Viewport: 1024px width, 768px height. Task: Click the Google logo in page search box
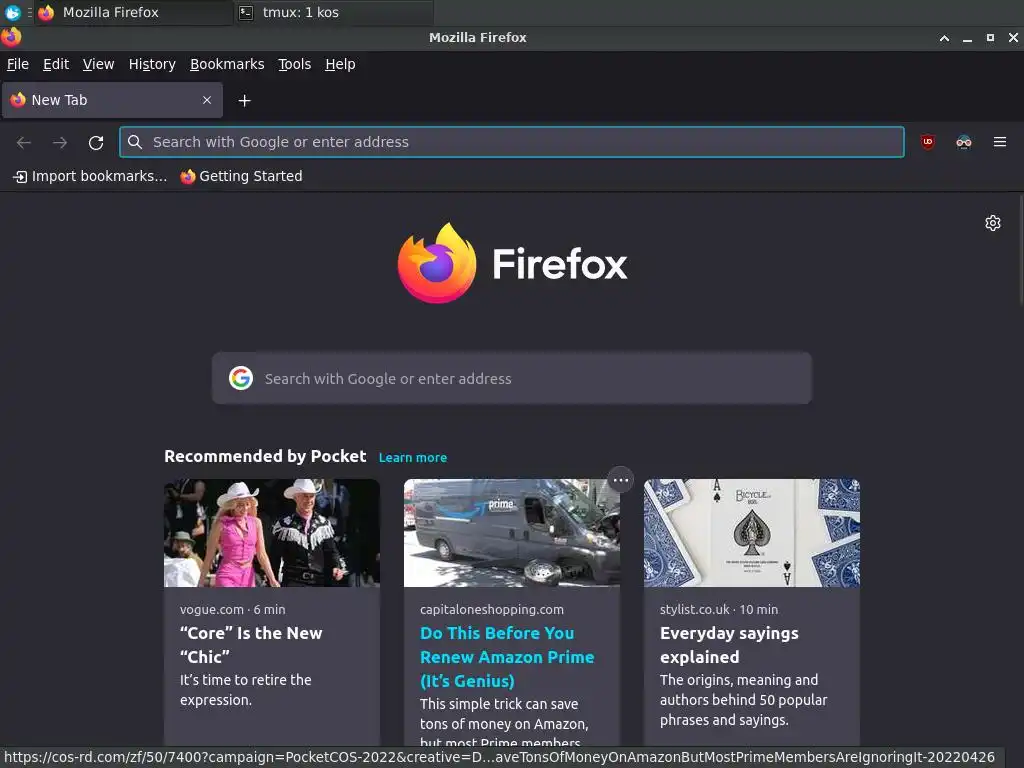click(240, 378)
